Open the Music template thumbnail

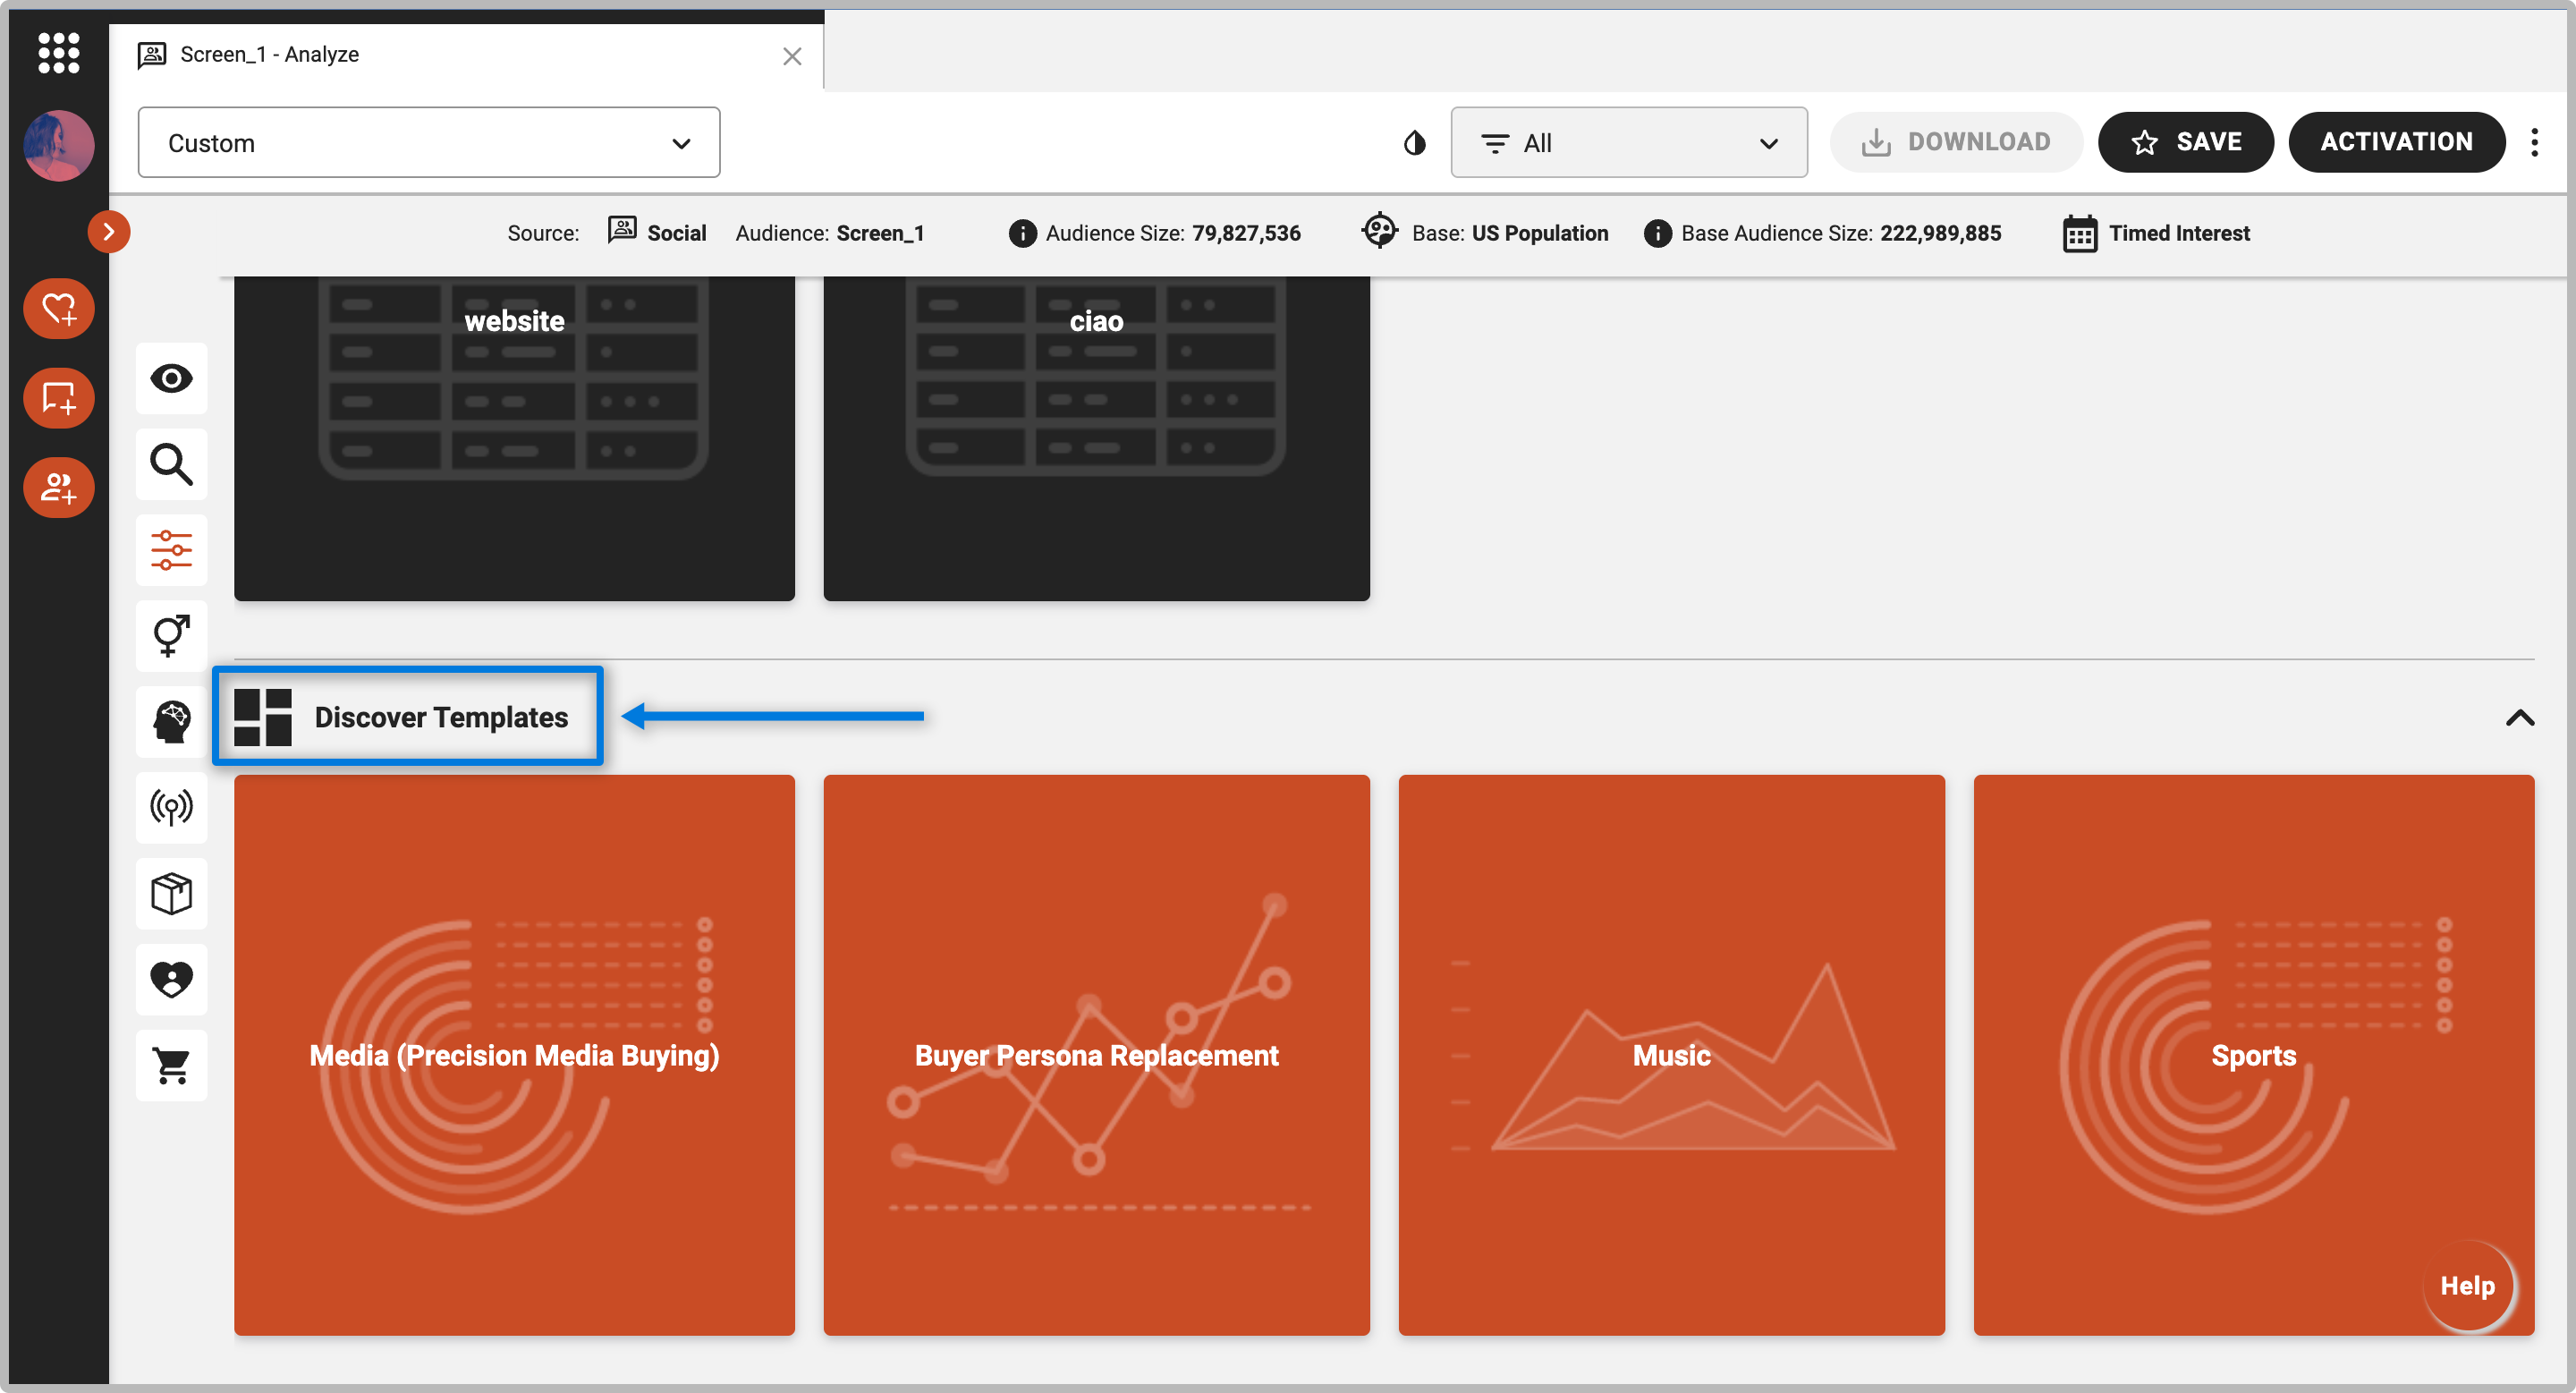(1671, 1055)
